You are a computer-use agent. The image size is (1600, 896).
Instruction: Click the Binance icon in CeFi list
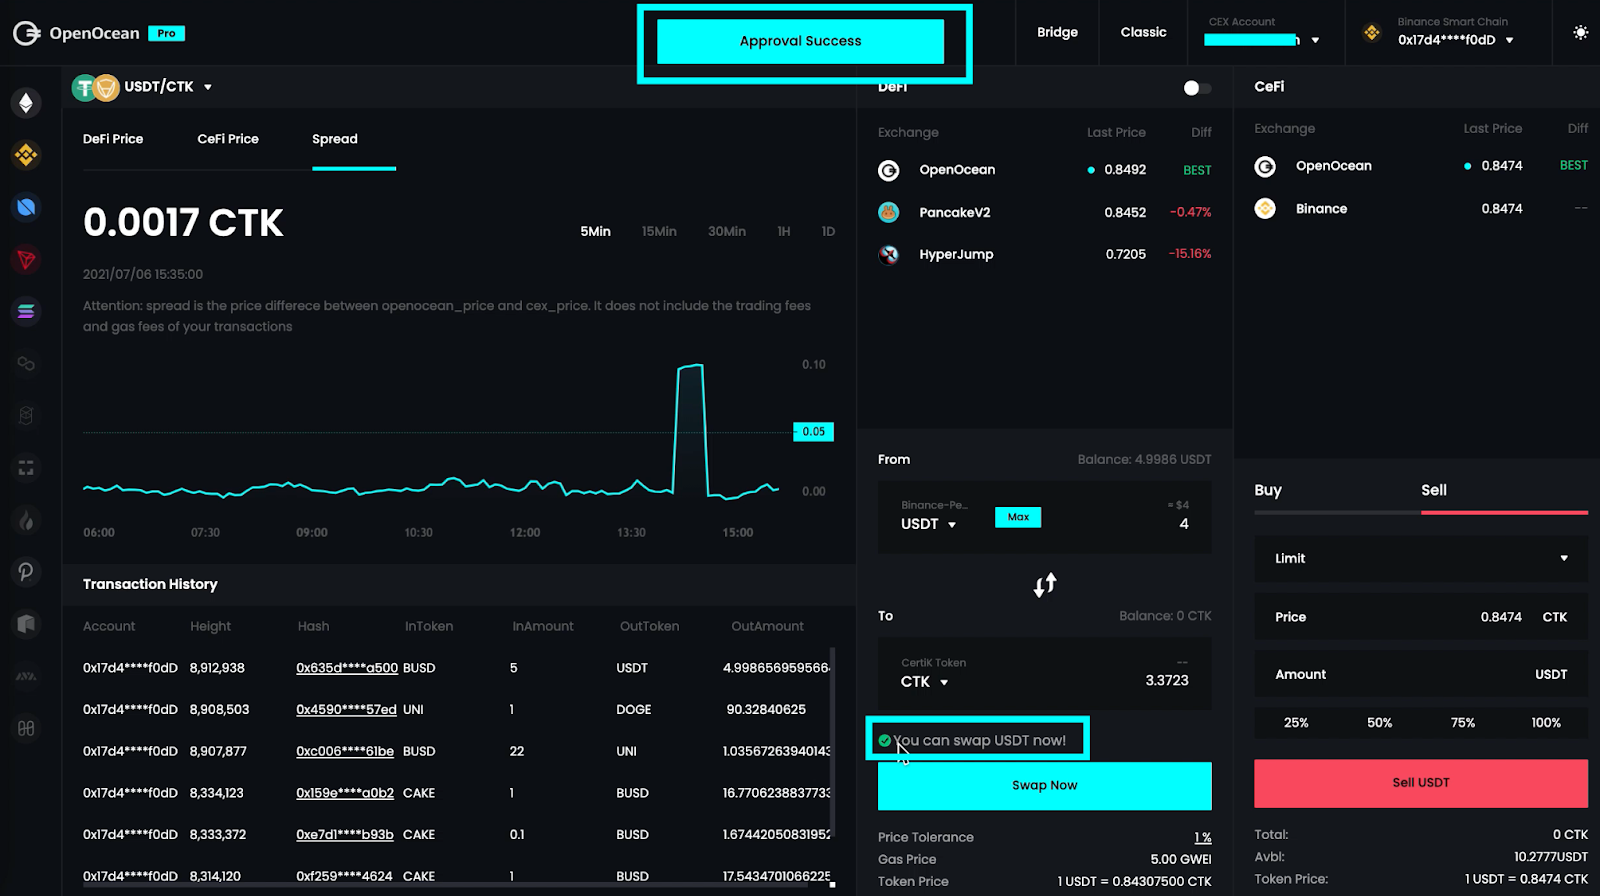click(x=1265, y=208)
